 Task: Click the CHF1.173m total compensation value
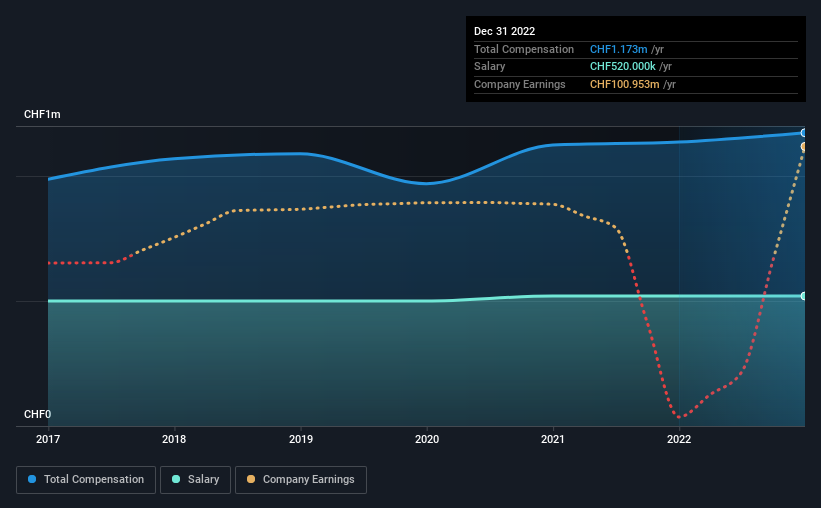(x=618, y=49)
